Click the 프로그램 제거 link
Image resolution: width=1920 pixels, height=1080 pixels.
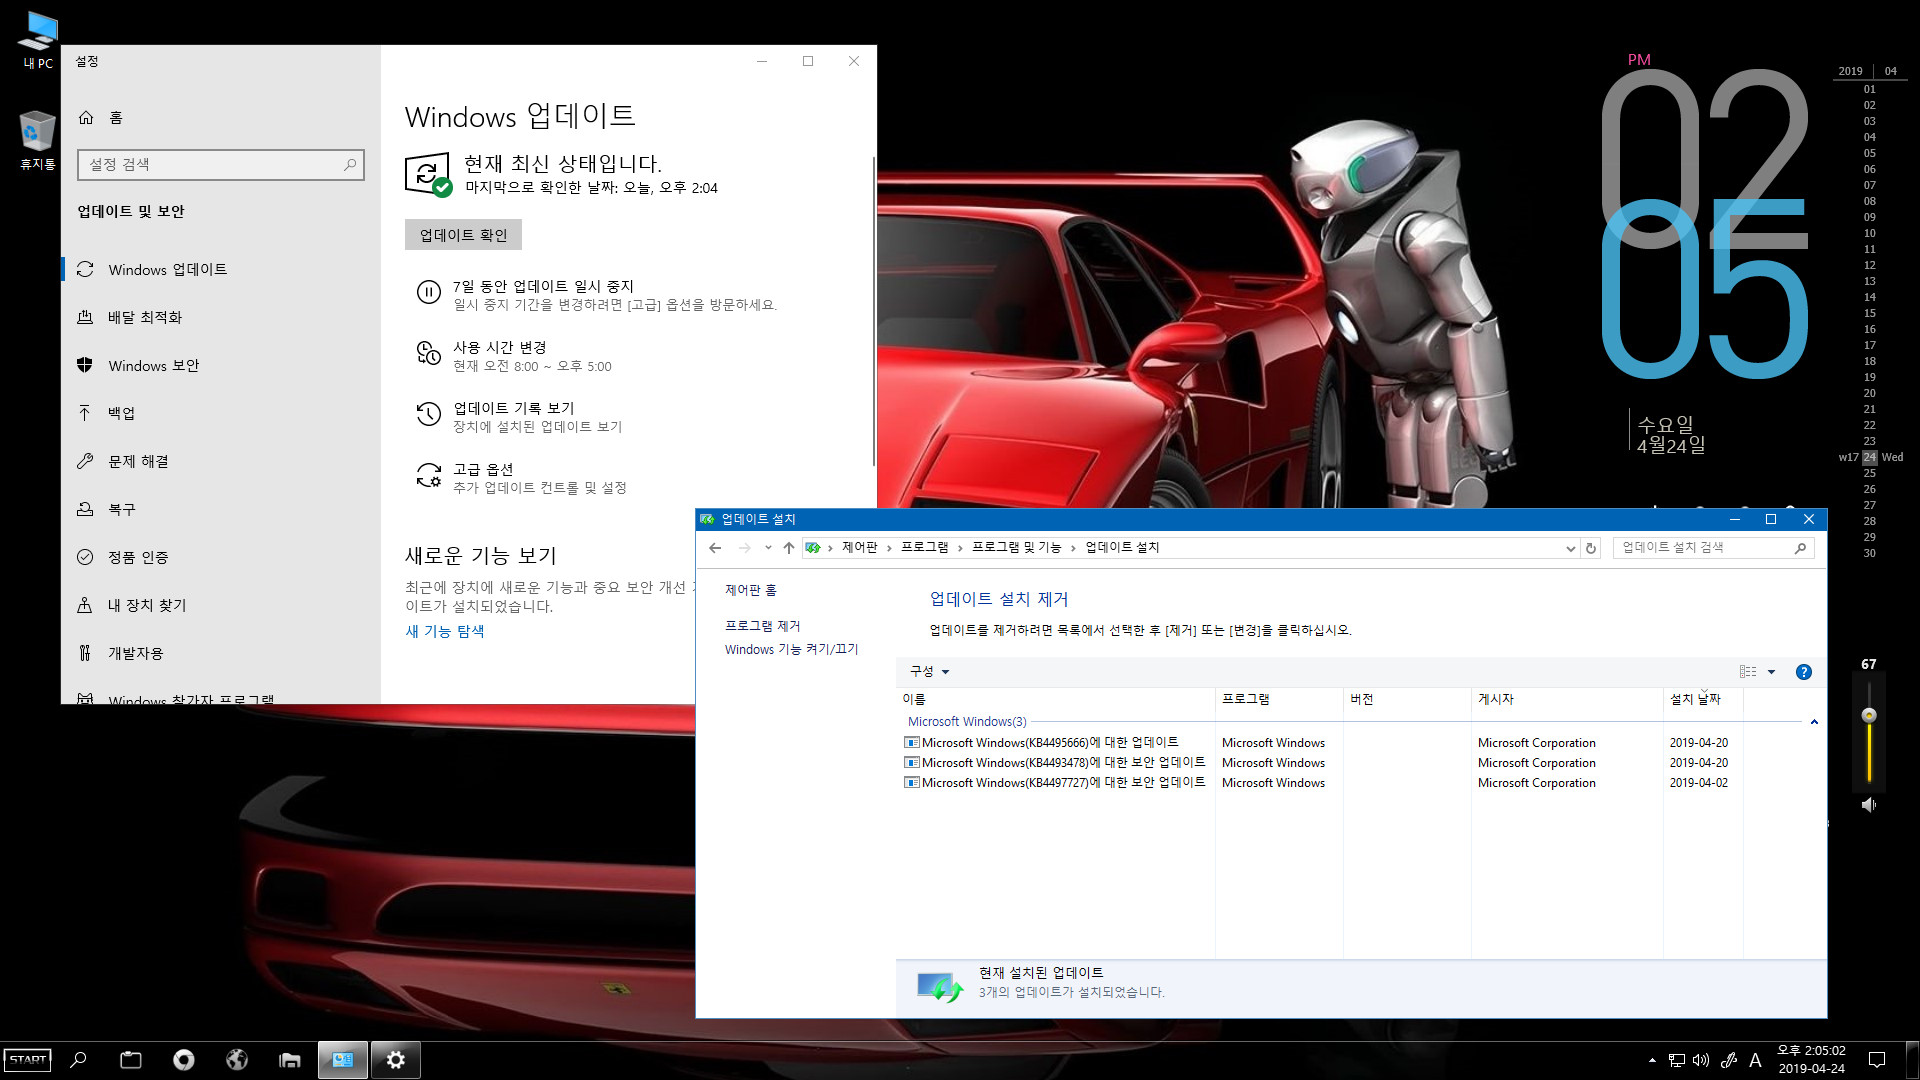click(x=762, y=625)
